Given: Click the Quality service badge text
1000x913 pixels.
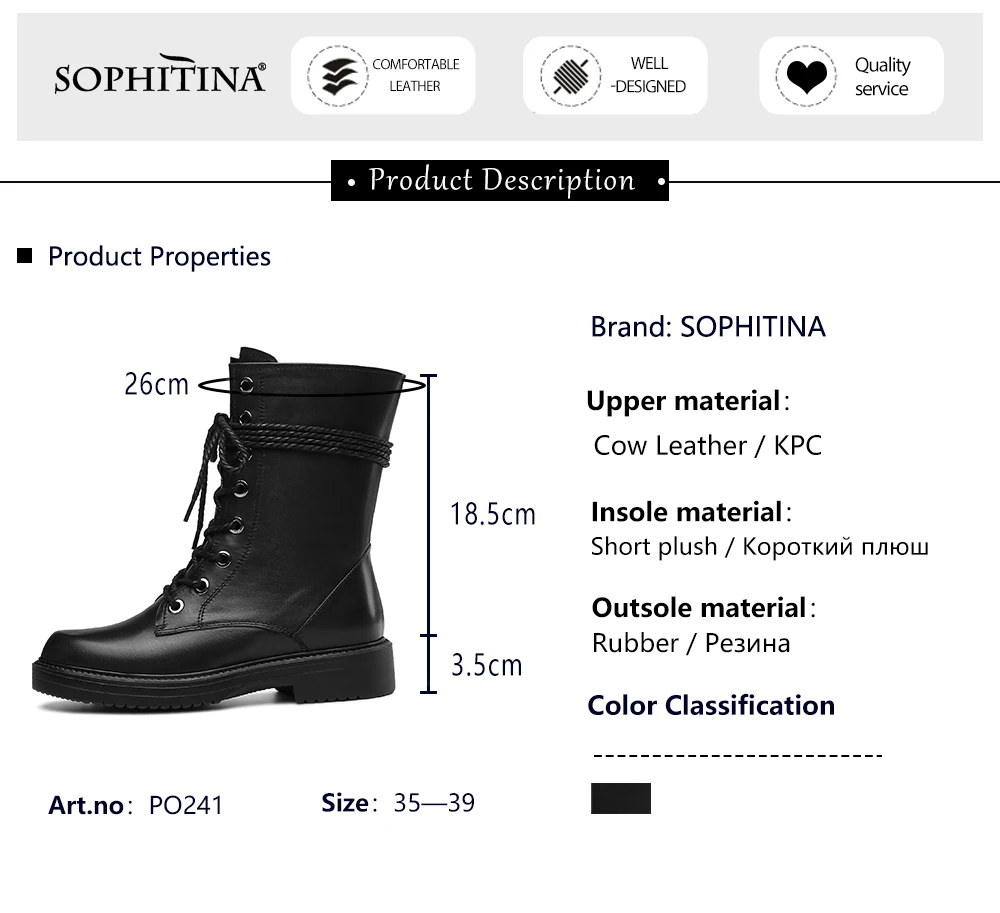Looking at the screenshot, I should click(x=883, y=77).
